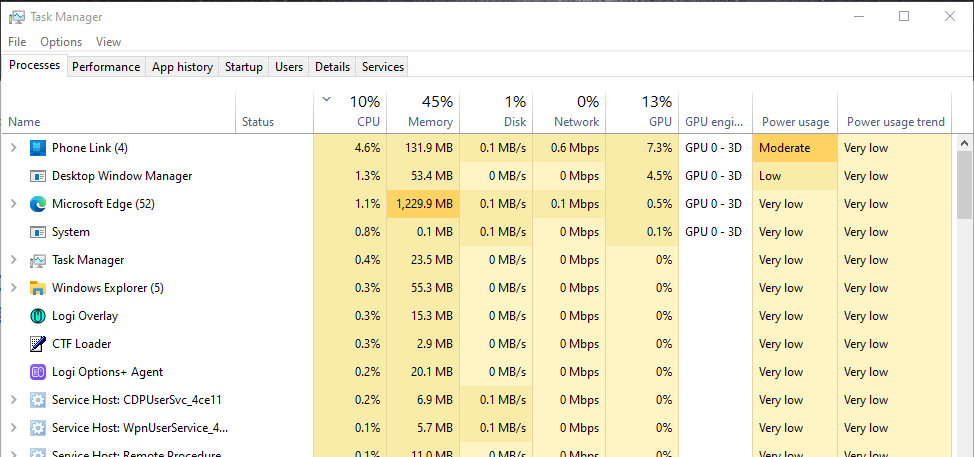Click the Windows Explorer folder icon
Image resolution: width=974 pixels, height=457 pixels.
pyautogui.click(x=38, y=288)
